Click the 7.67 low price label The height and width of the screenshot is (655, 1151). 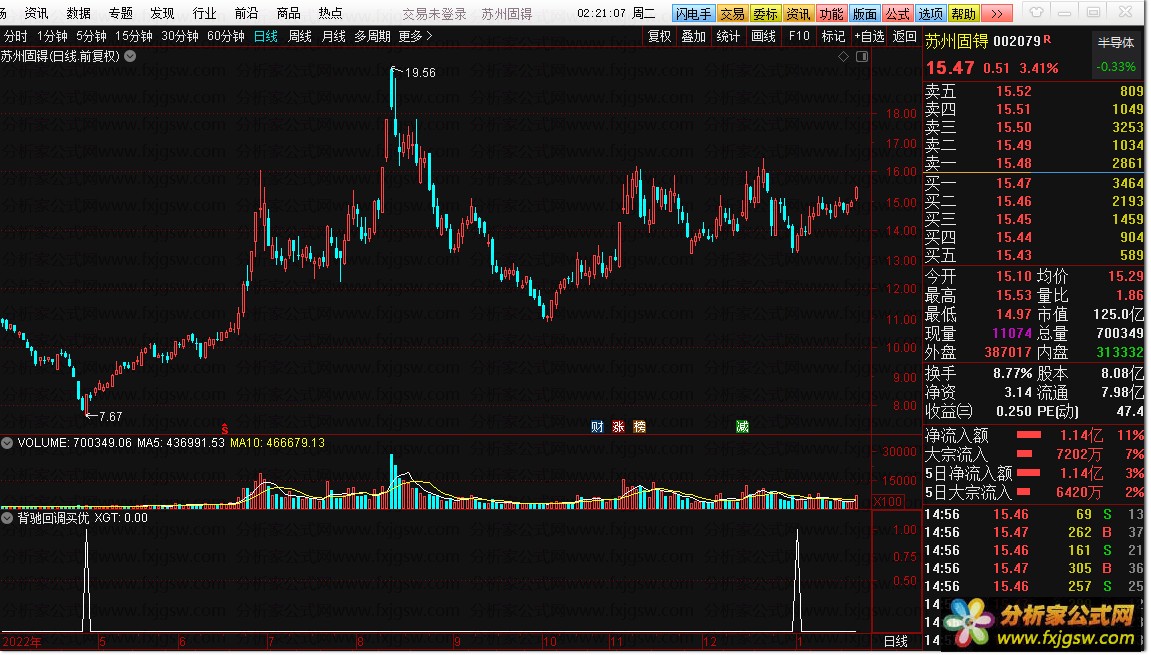(110, 416)
